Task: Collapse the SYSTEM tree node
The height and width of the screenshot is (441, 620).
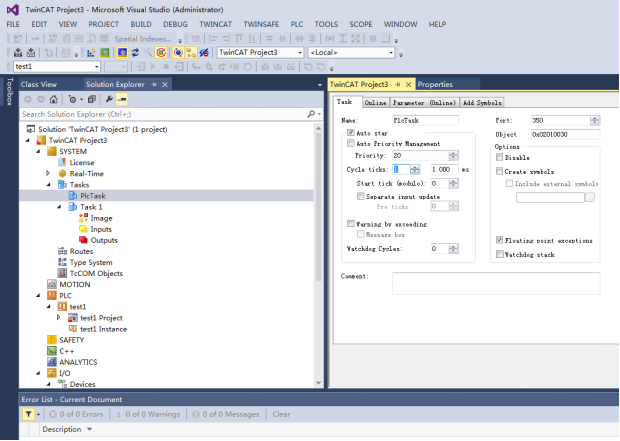Action: pos(38,151)
